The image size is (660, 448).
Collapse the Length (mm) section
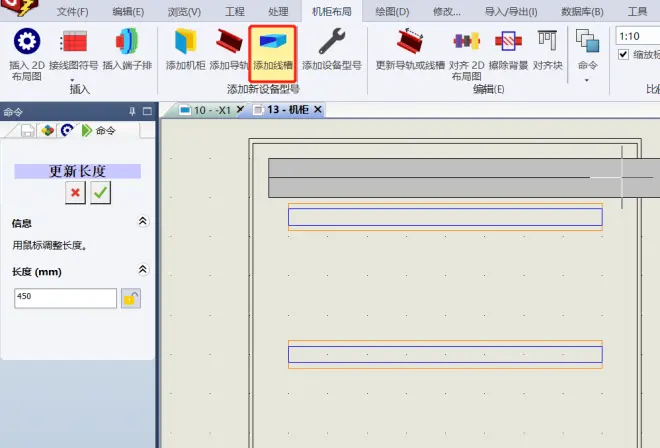(143, 269)
